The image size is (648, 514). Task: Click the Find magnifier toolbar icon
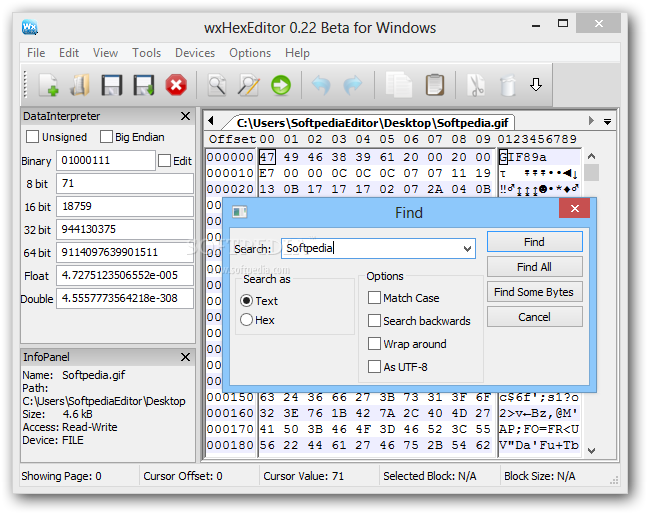217,85
